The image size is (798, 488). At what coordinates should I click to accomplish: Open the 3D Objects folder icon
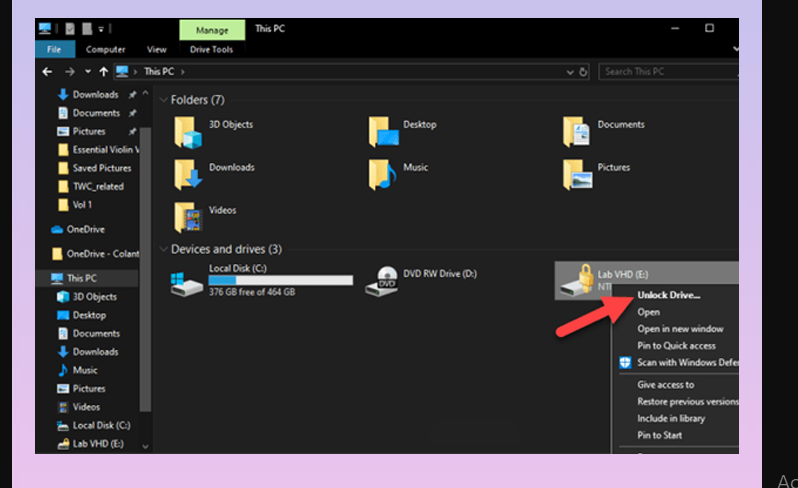coord(187,130)
